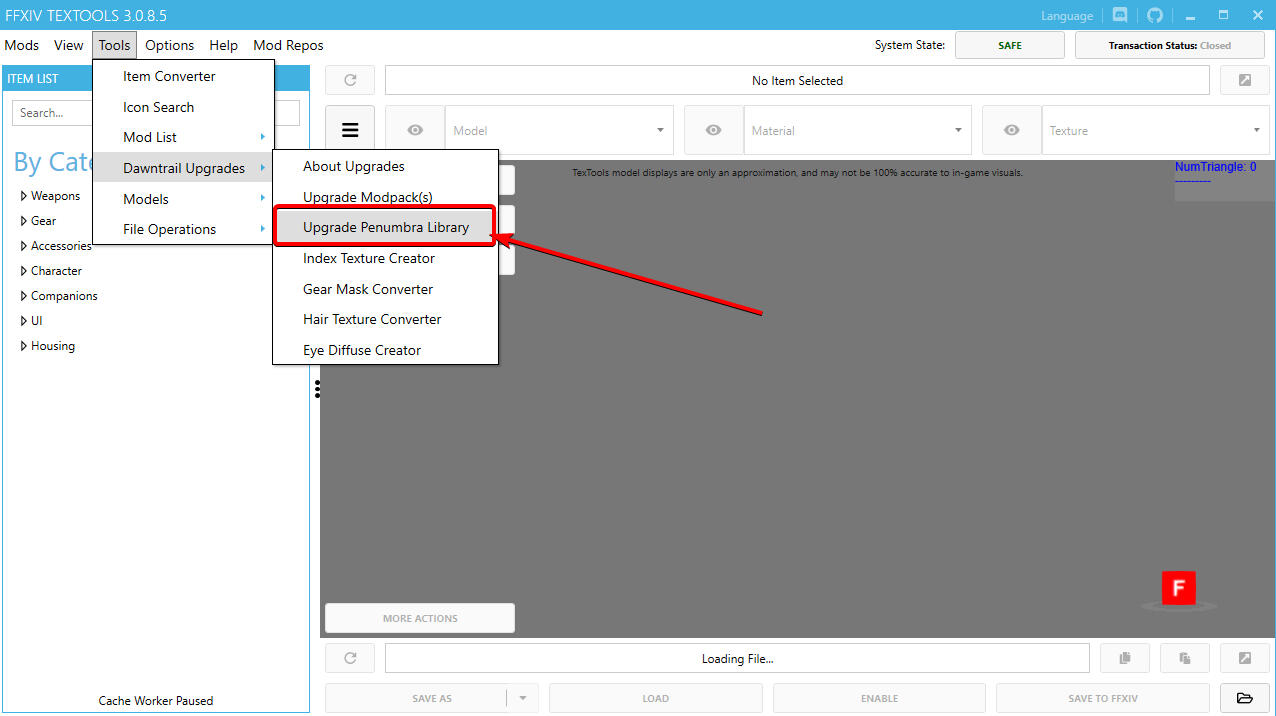Screen dimensions: 1276x716
Task: Choose Hair Texture Converter from submenu
Action: [372, 319]
